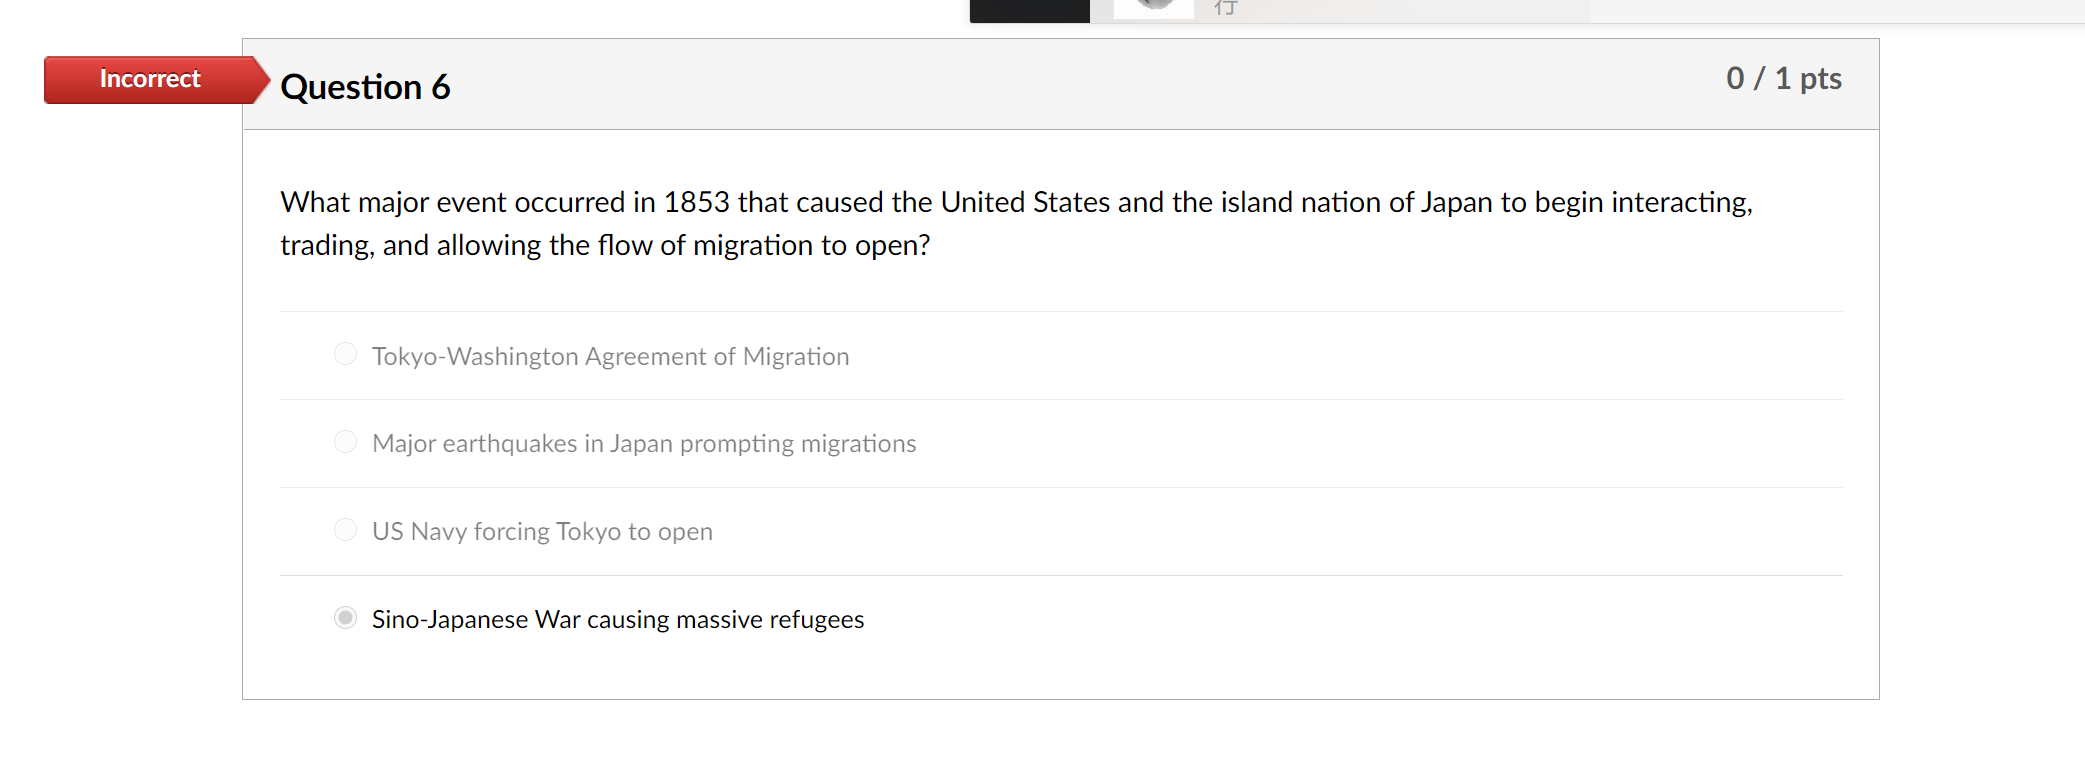Click the word 'Japan' in the question
2085x774 pixels.
coord(1456,203)
